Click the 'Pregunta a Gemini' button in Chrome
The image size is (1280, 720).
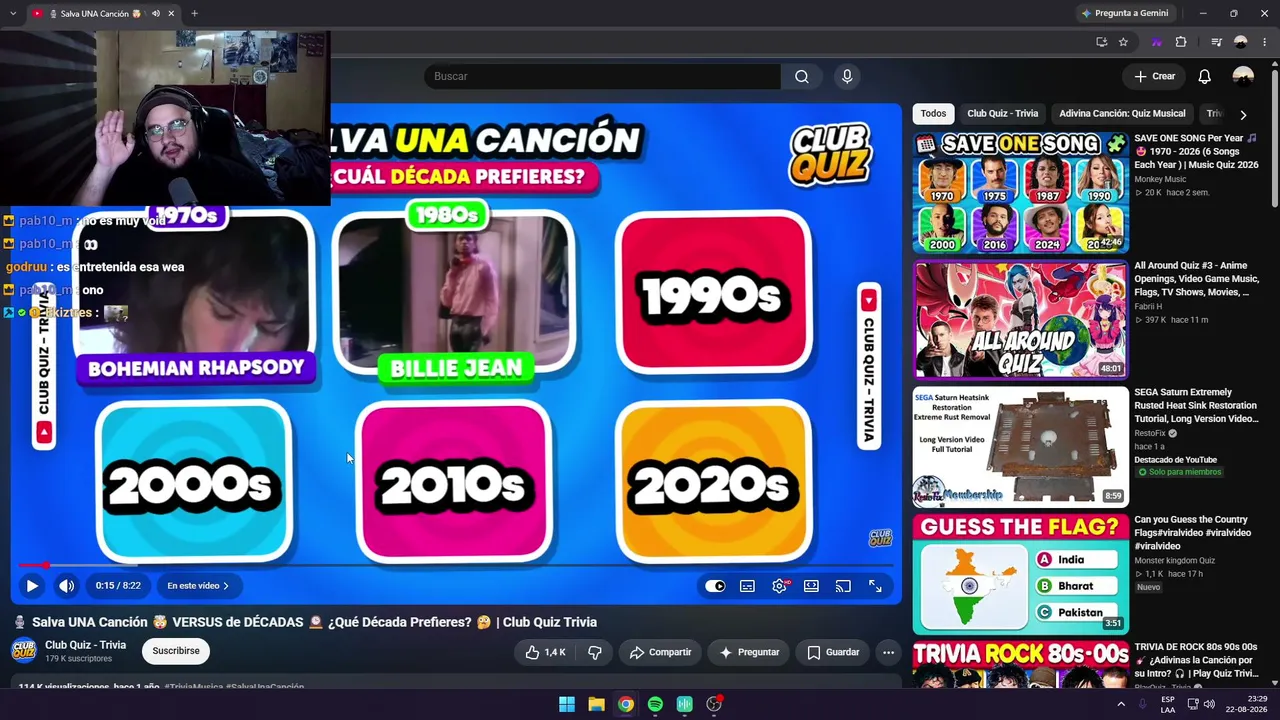click(x=1125, y=13)
